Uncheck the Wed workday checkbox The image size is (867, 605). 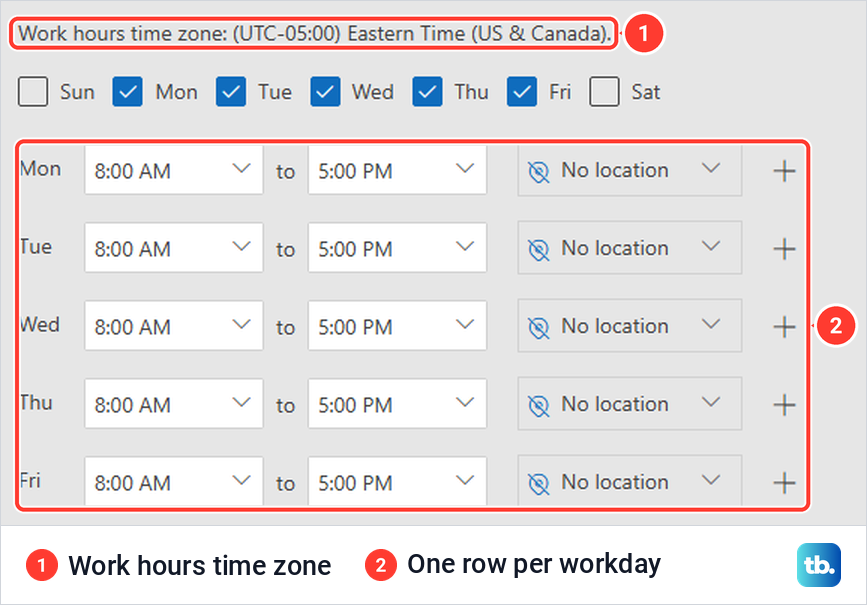click(x=325, y=91)
